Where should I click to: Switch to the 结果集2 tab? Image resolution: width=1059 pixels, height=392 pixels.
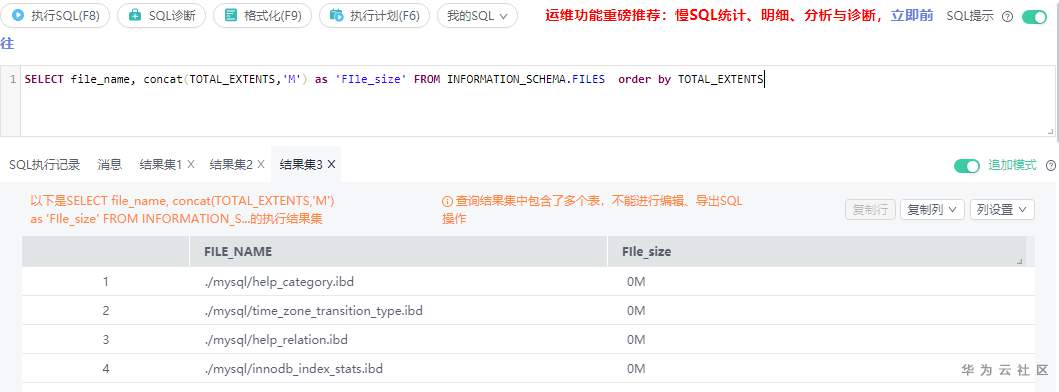(x=231, y=164)
